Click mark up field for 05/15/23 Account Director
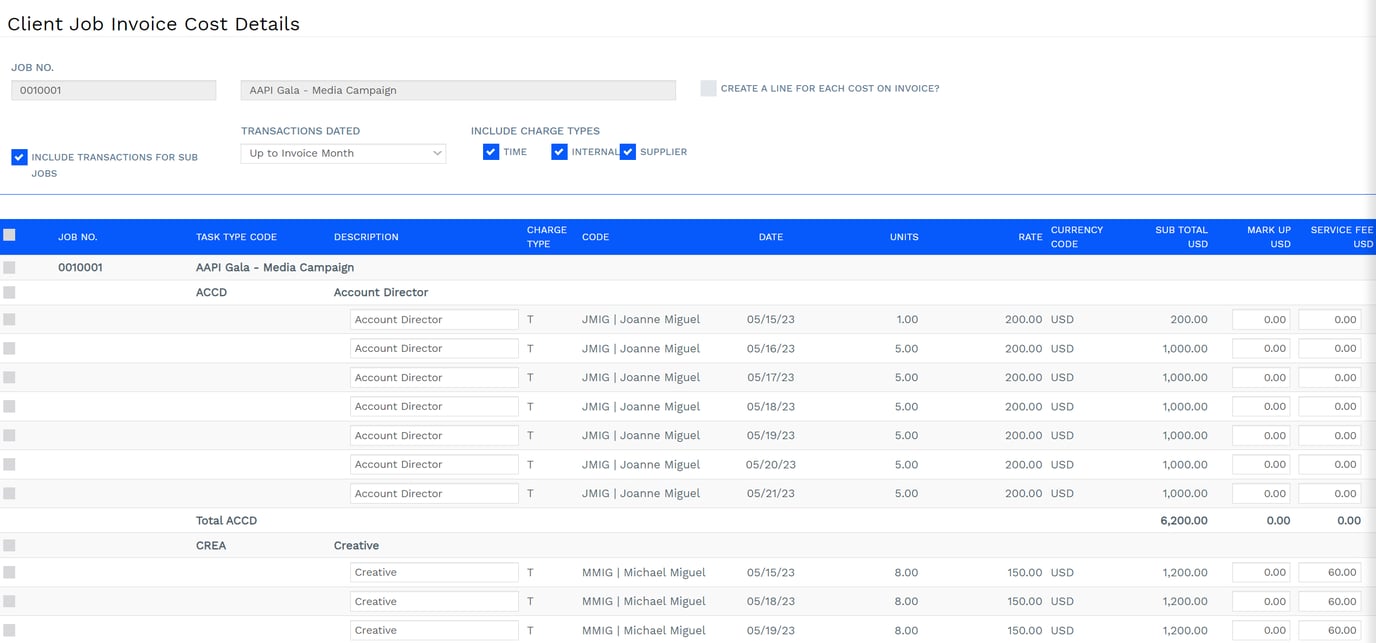The image size is (1376, 643). click(1261, 319)
